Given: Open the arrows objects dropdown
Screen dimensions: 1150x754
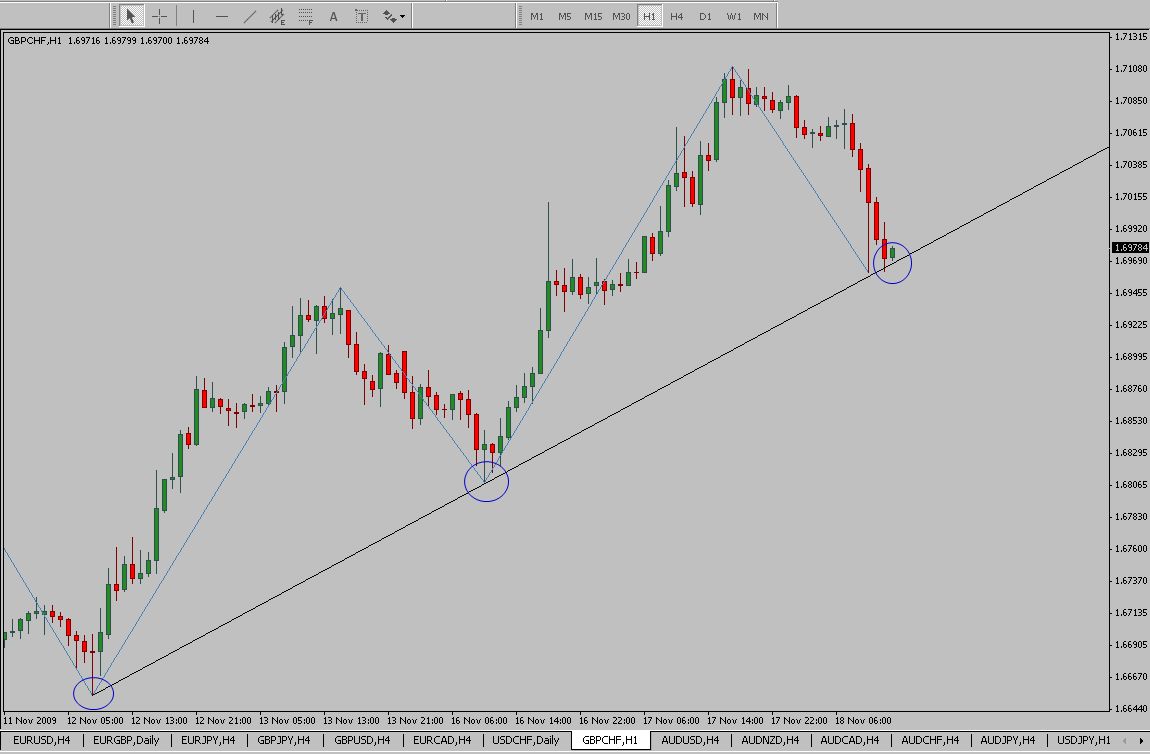Looking at the screenshot, I should [x=394, y=16].
